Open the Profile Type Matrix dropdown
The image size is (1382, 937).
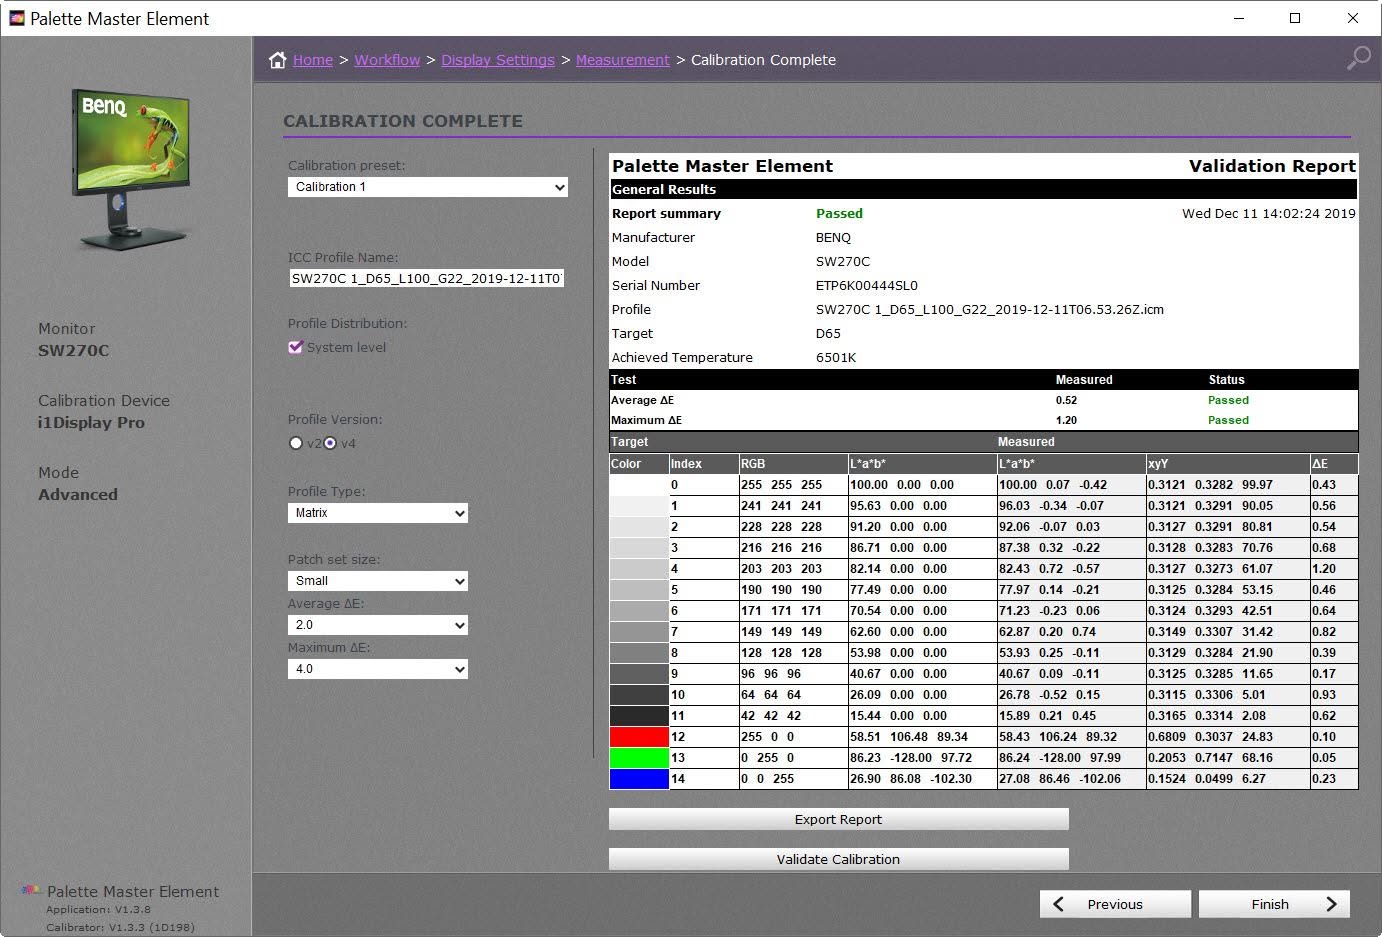[378, 513]
